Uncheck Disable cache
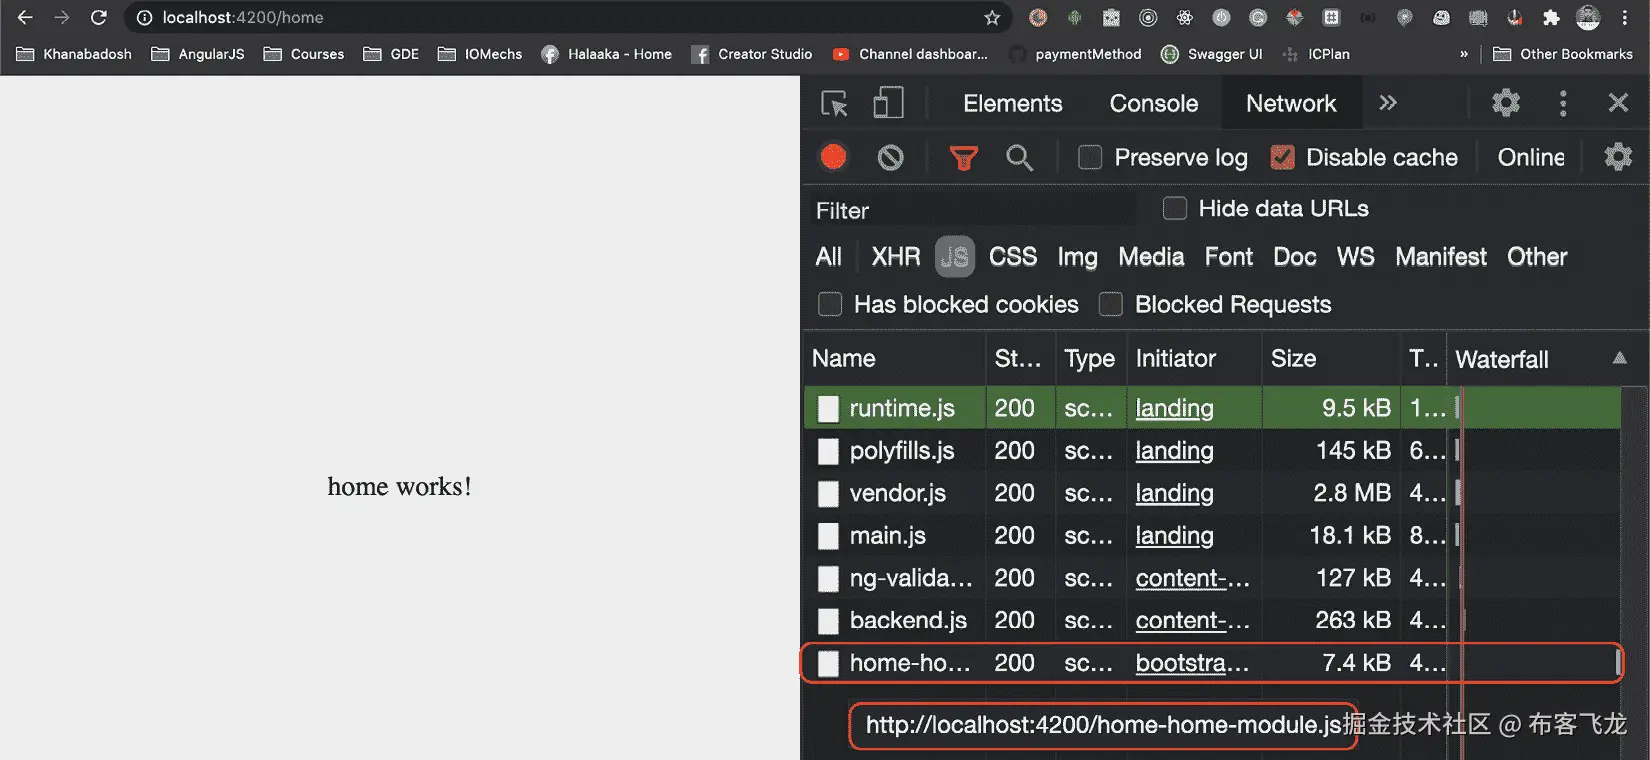Screen dimensions: 1650x760 coord(1282,157)
